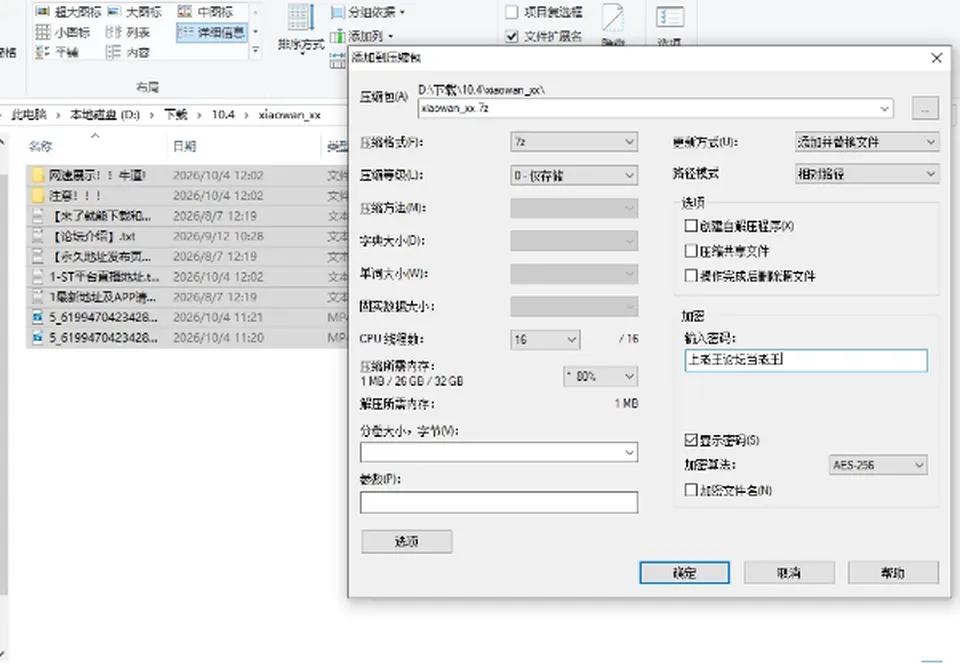Enable 项目复选框 in Explorer ribbon
Screen dimensions: 960x664
click(512, 12)
